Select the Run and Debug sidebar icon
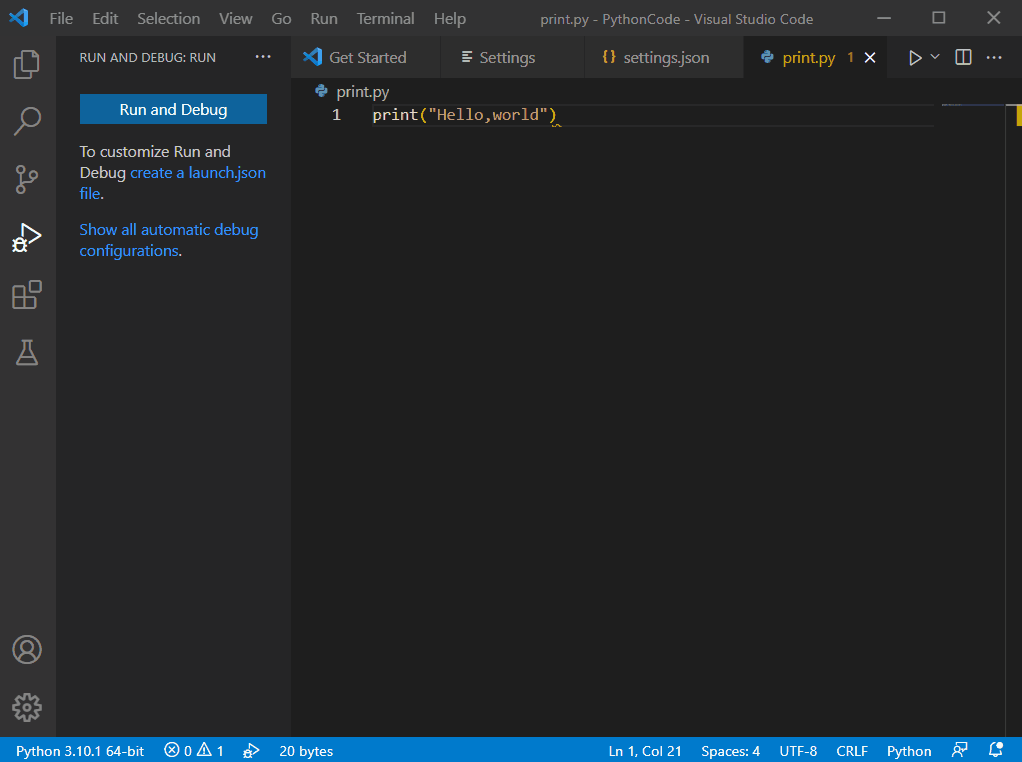Screen dimensions: 1022x762 click(x=26, y=237)
